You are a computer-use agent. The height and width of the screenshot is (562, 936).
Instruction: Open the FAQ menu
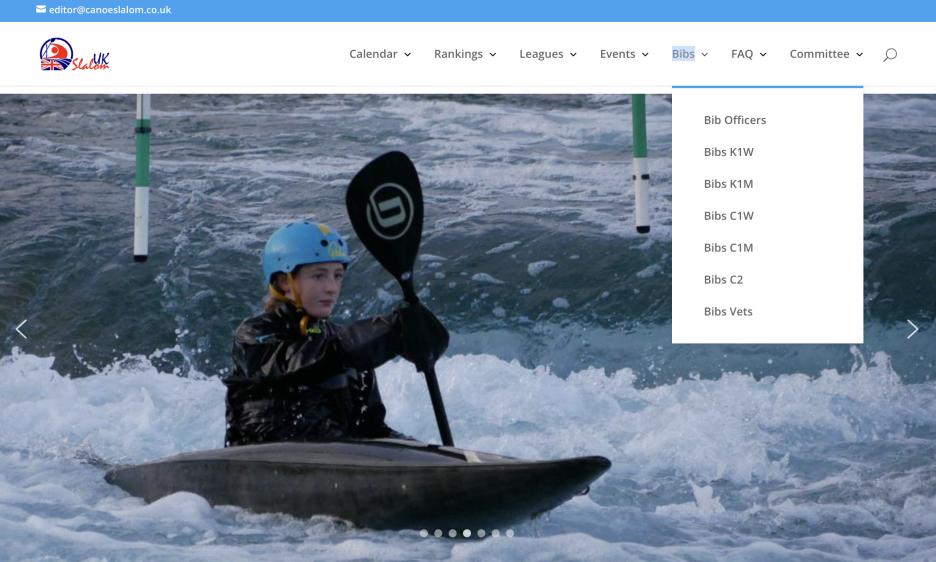click(x=748, y=54)
